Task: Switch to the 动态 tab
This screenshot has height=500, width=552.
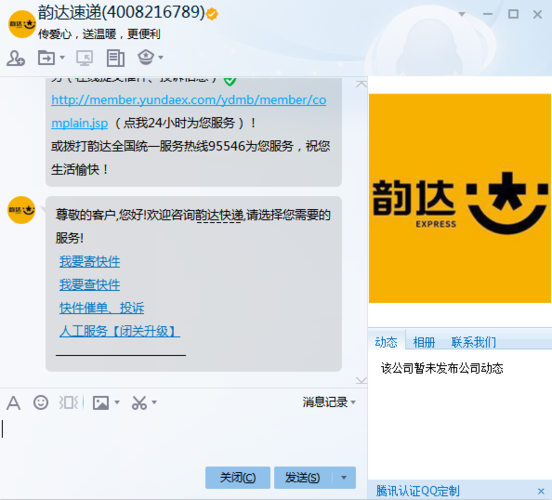Action: [x=386, y=342]
